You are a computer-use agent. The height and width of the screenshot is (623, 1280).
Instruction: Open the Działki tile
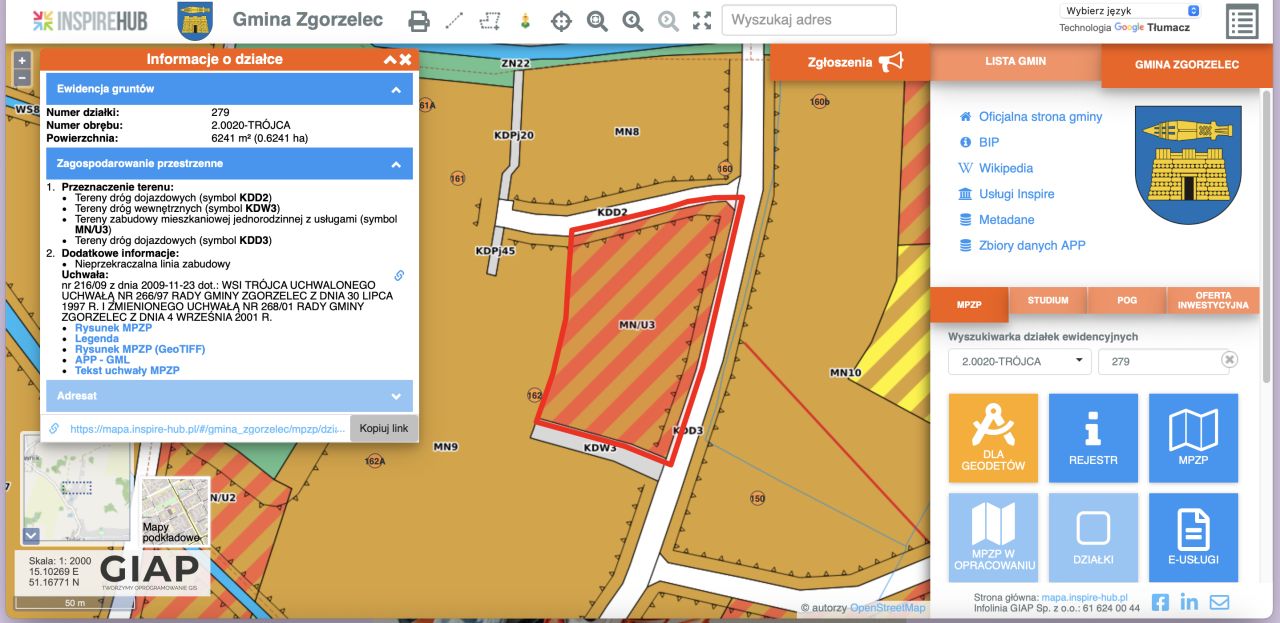tap(1093, 538)
